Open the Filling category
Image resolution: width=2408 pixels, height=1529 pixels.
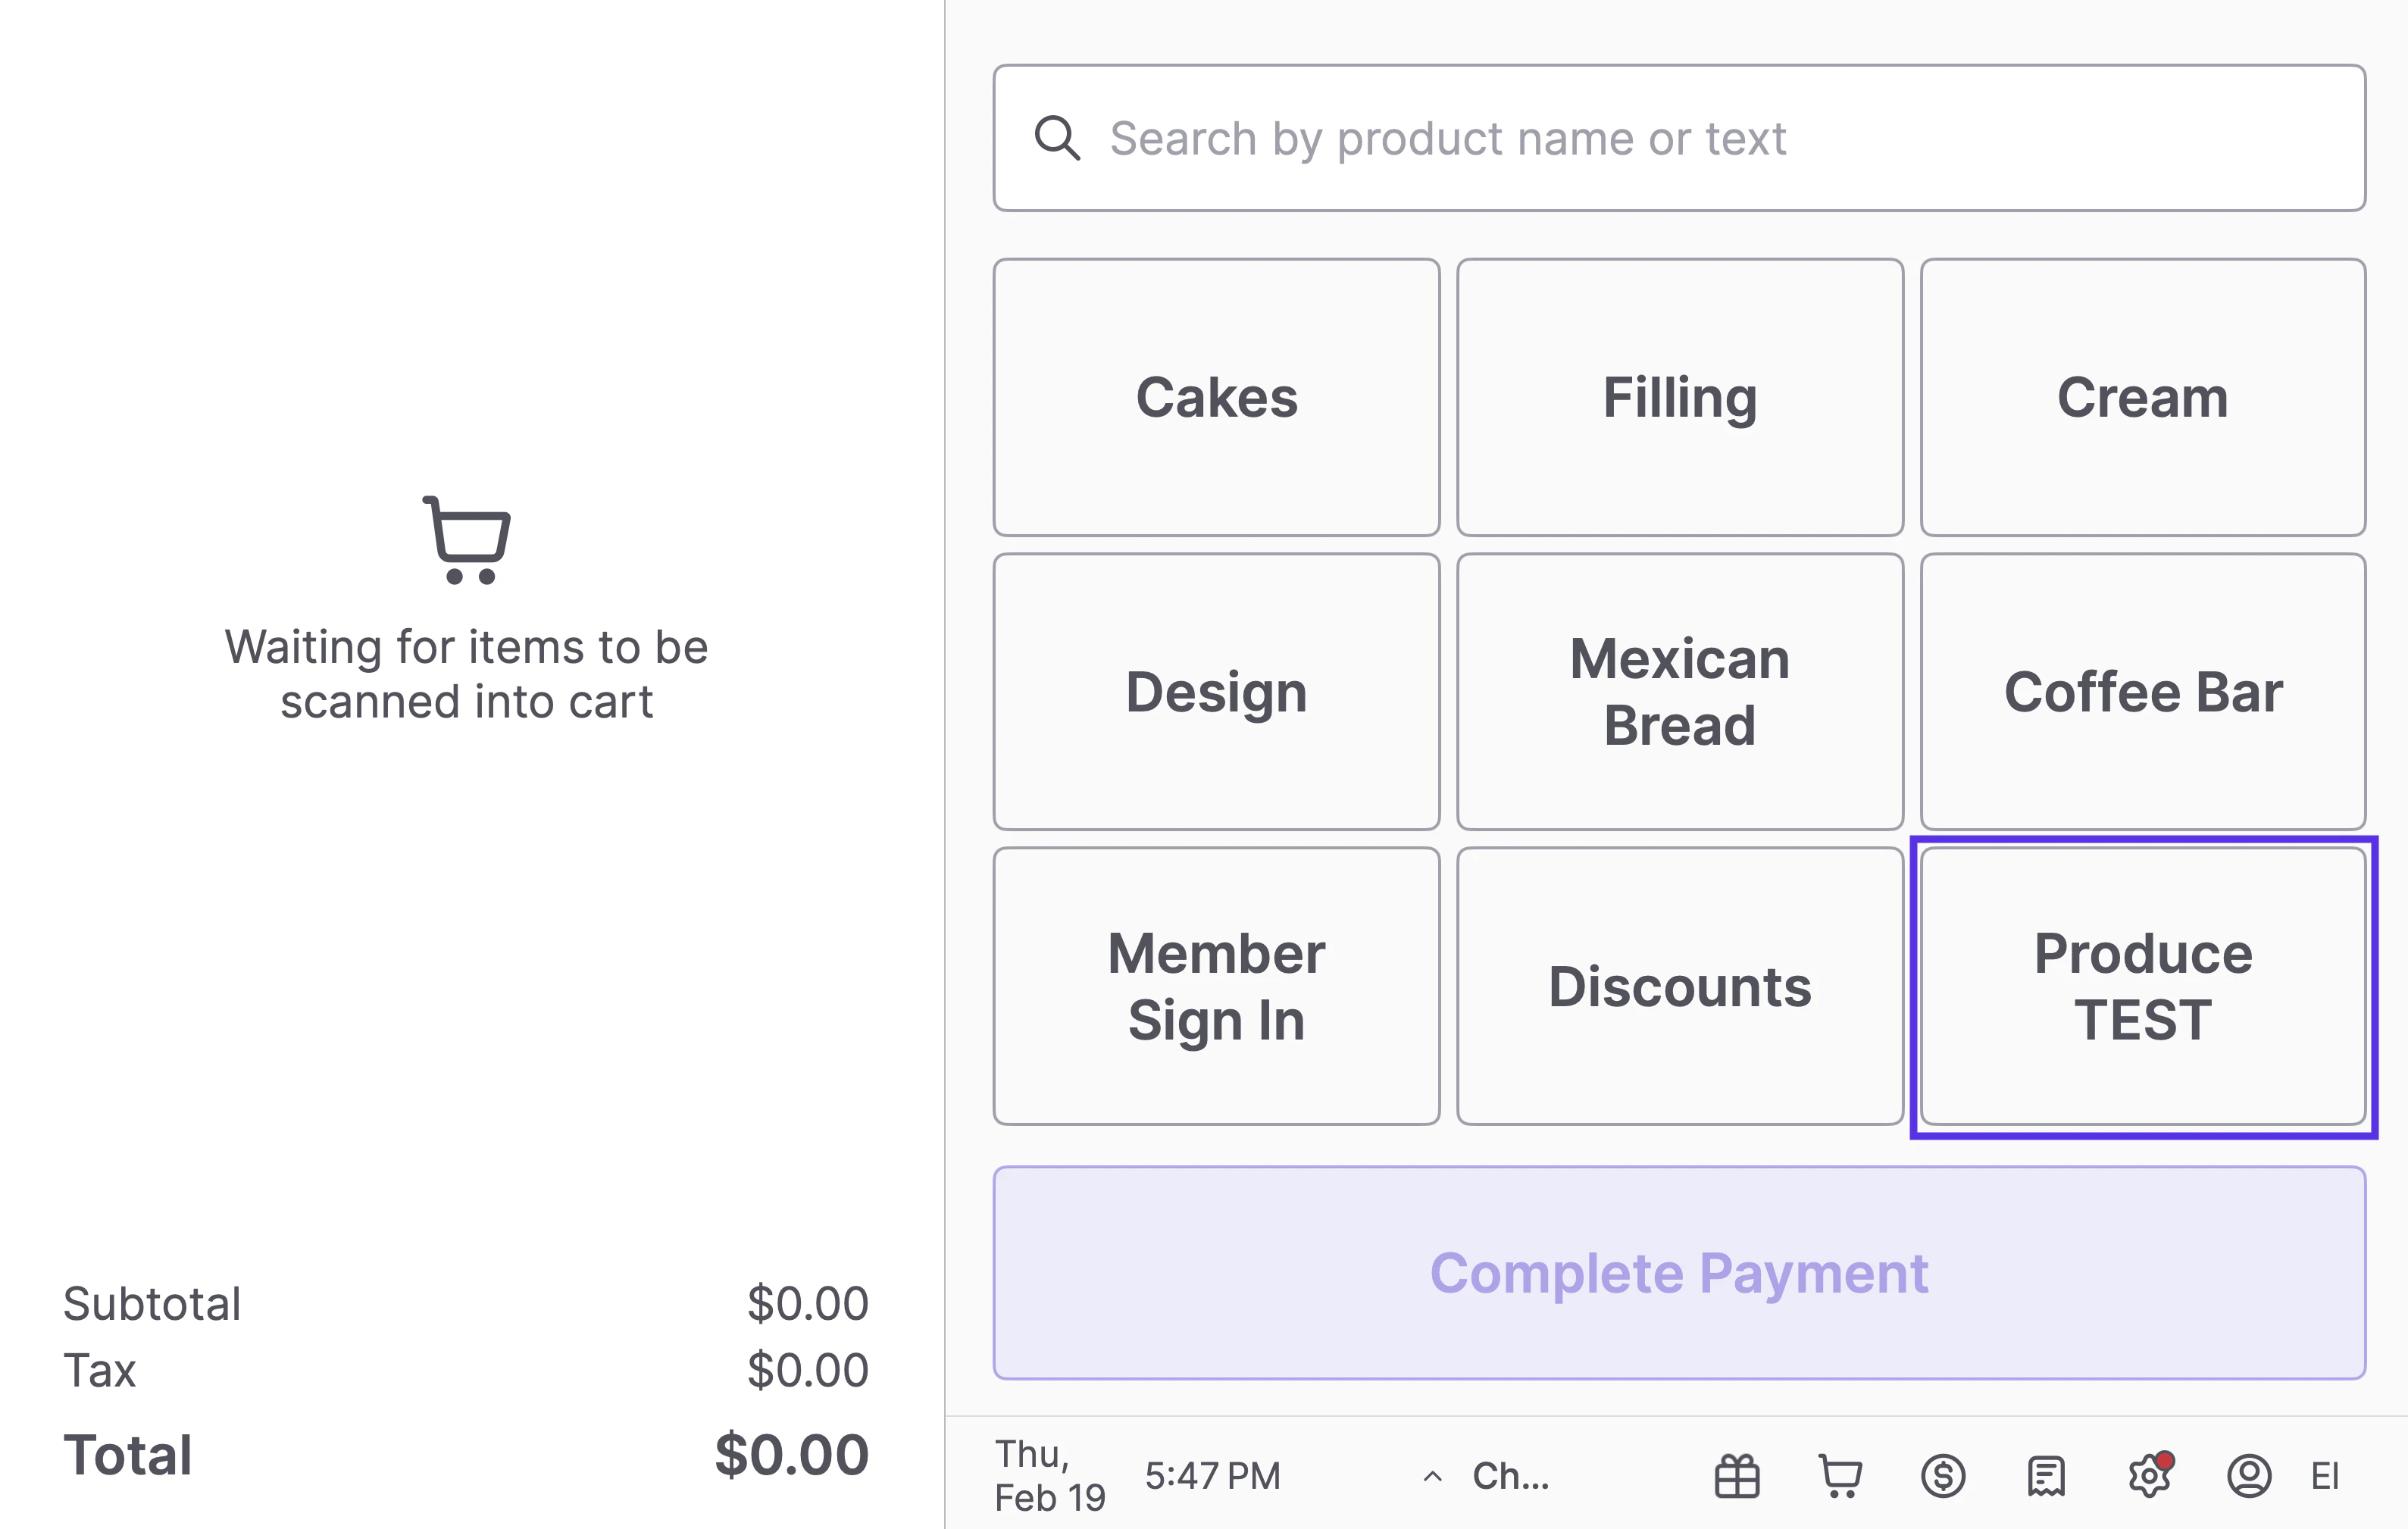click(x=1680, y=397)
